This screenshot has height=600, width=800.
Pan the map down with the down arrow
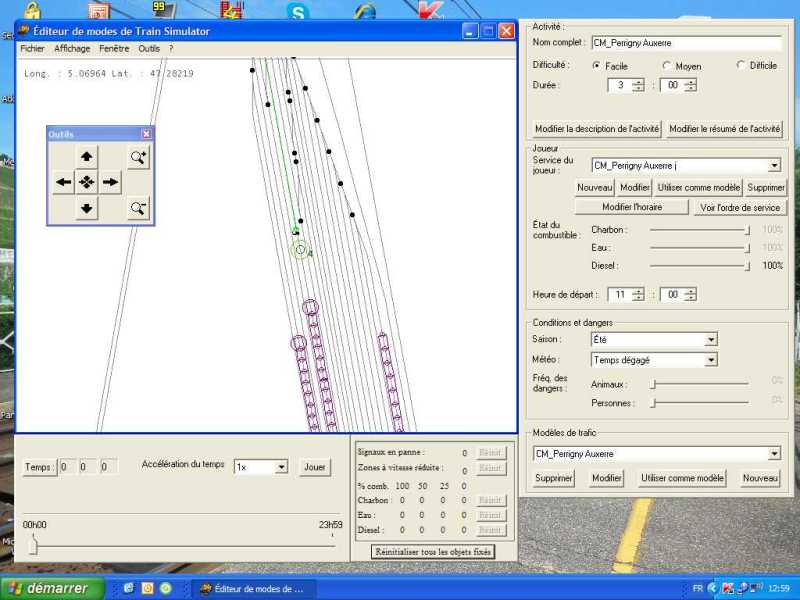point(87,208)
